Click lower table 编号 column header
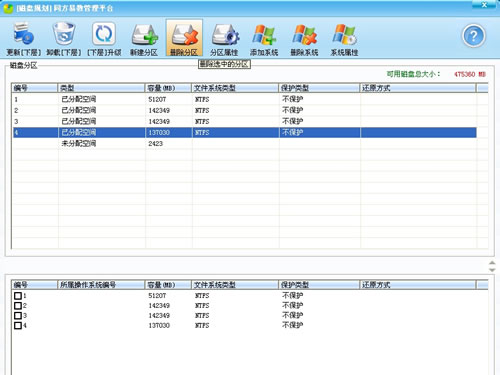The width and height of the screenshot is (500, 375). 35,285
